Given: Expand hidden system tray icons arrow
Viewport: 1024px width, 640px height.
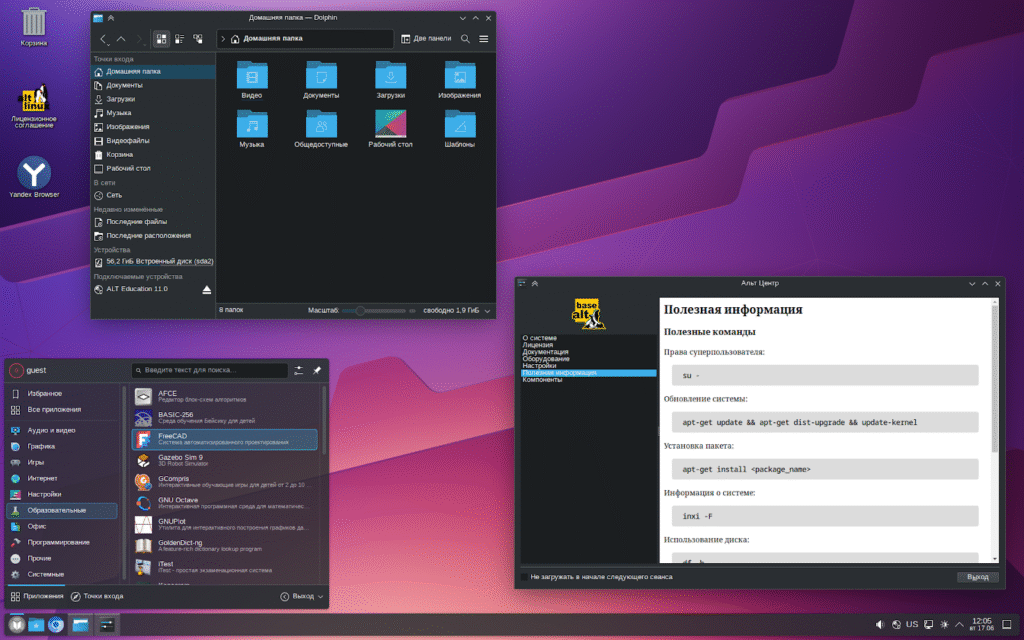Looking at the screenshot, I should click(960, 624).
